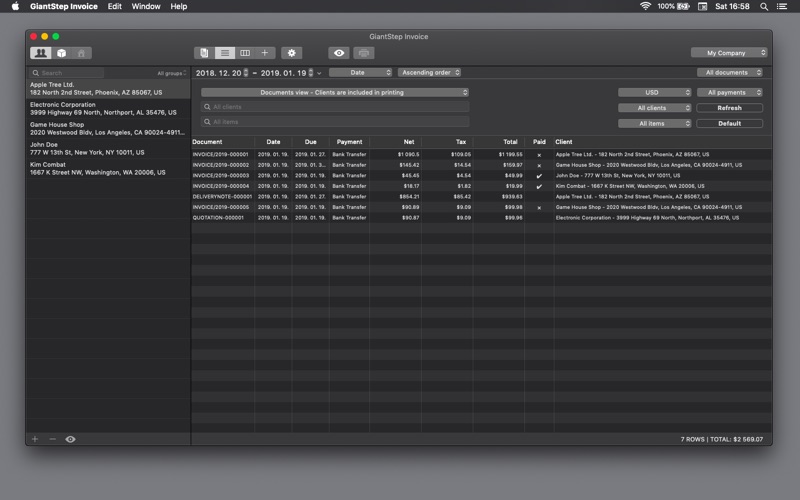
Task: Click the plus icon to add document
Action: (265, 53)
